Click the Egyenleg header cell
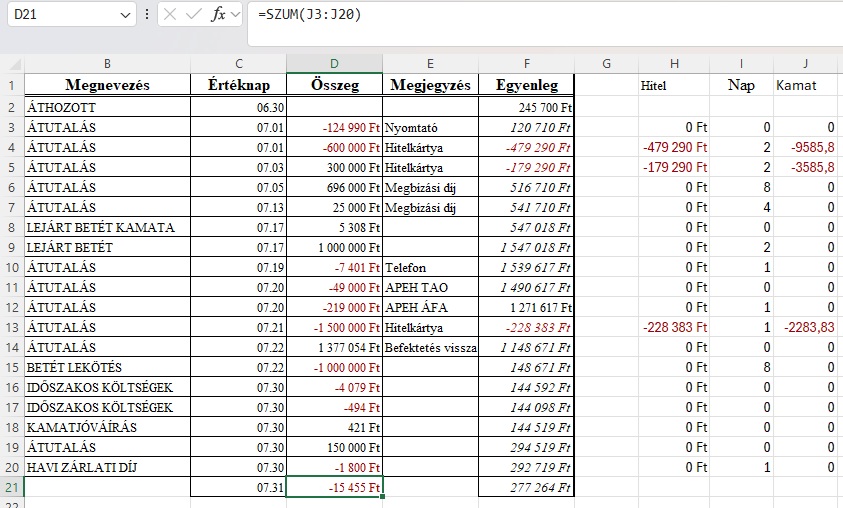Screen dimensions: 843x508 pyautogui.click(x=527, y=85)
